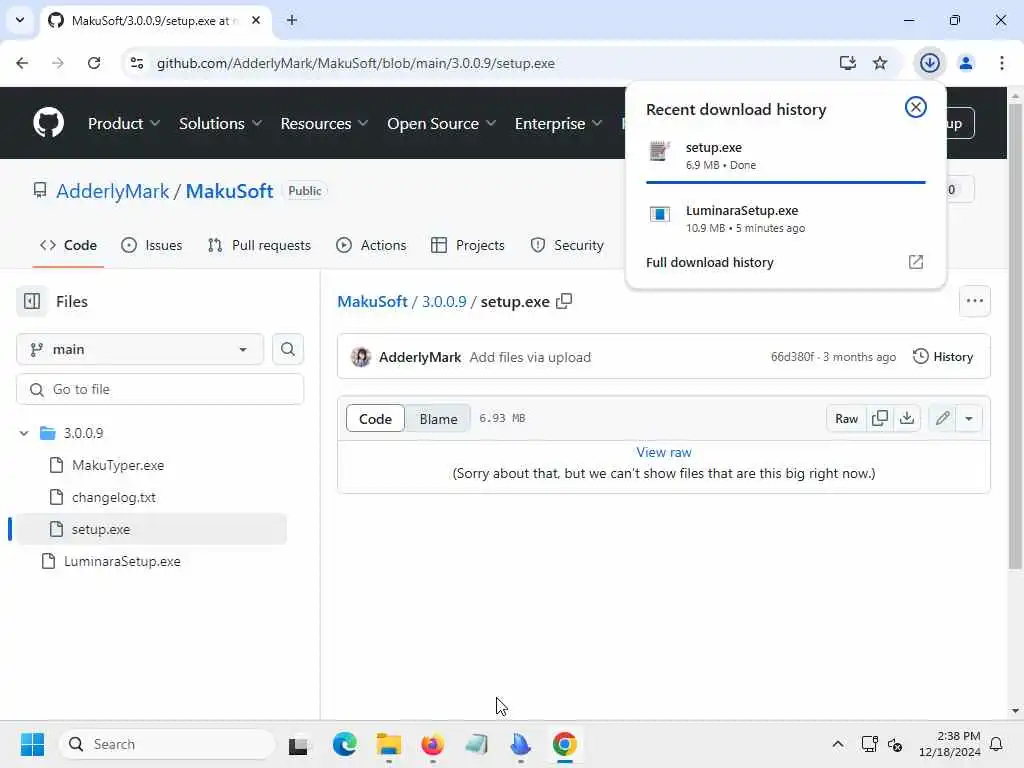
Task: Open commit History
Action: tap(943, 357)
